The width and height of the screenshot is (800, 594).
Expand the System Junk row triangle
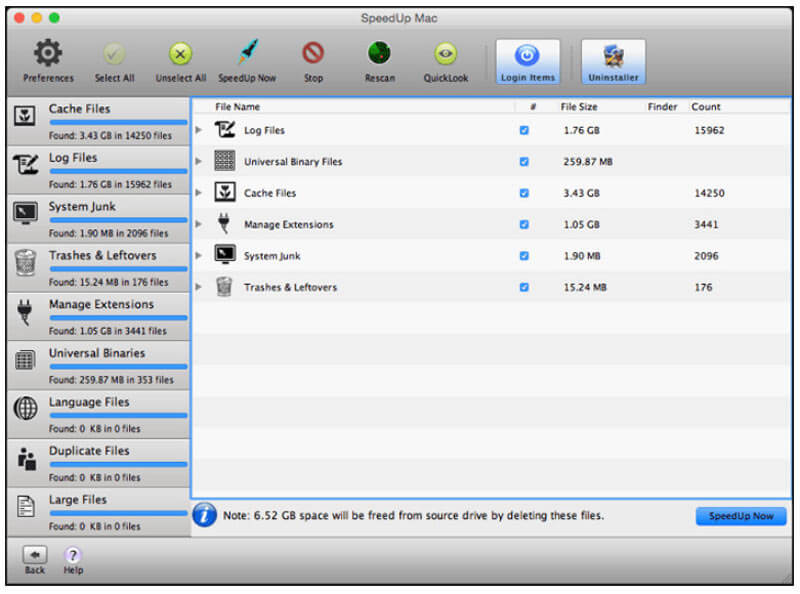(x=199, y=256)
